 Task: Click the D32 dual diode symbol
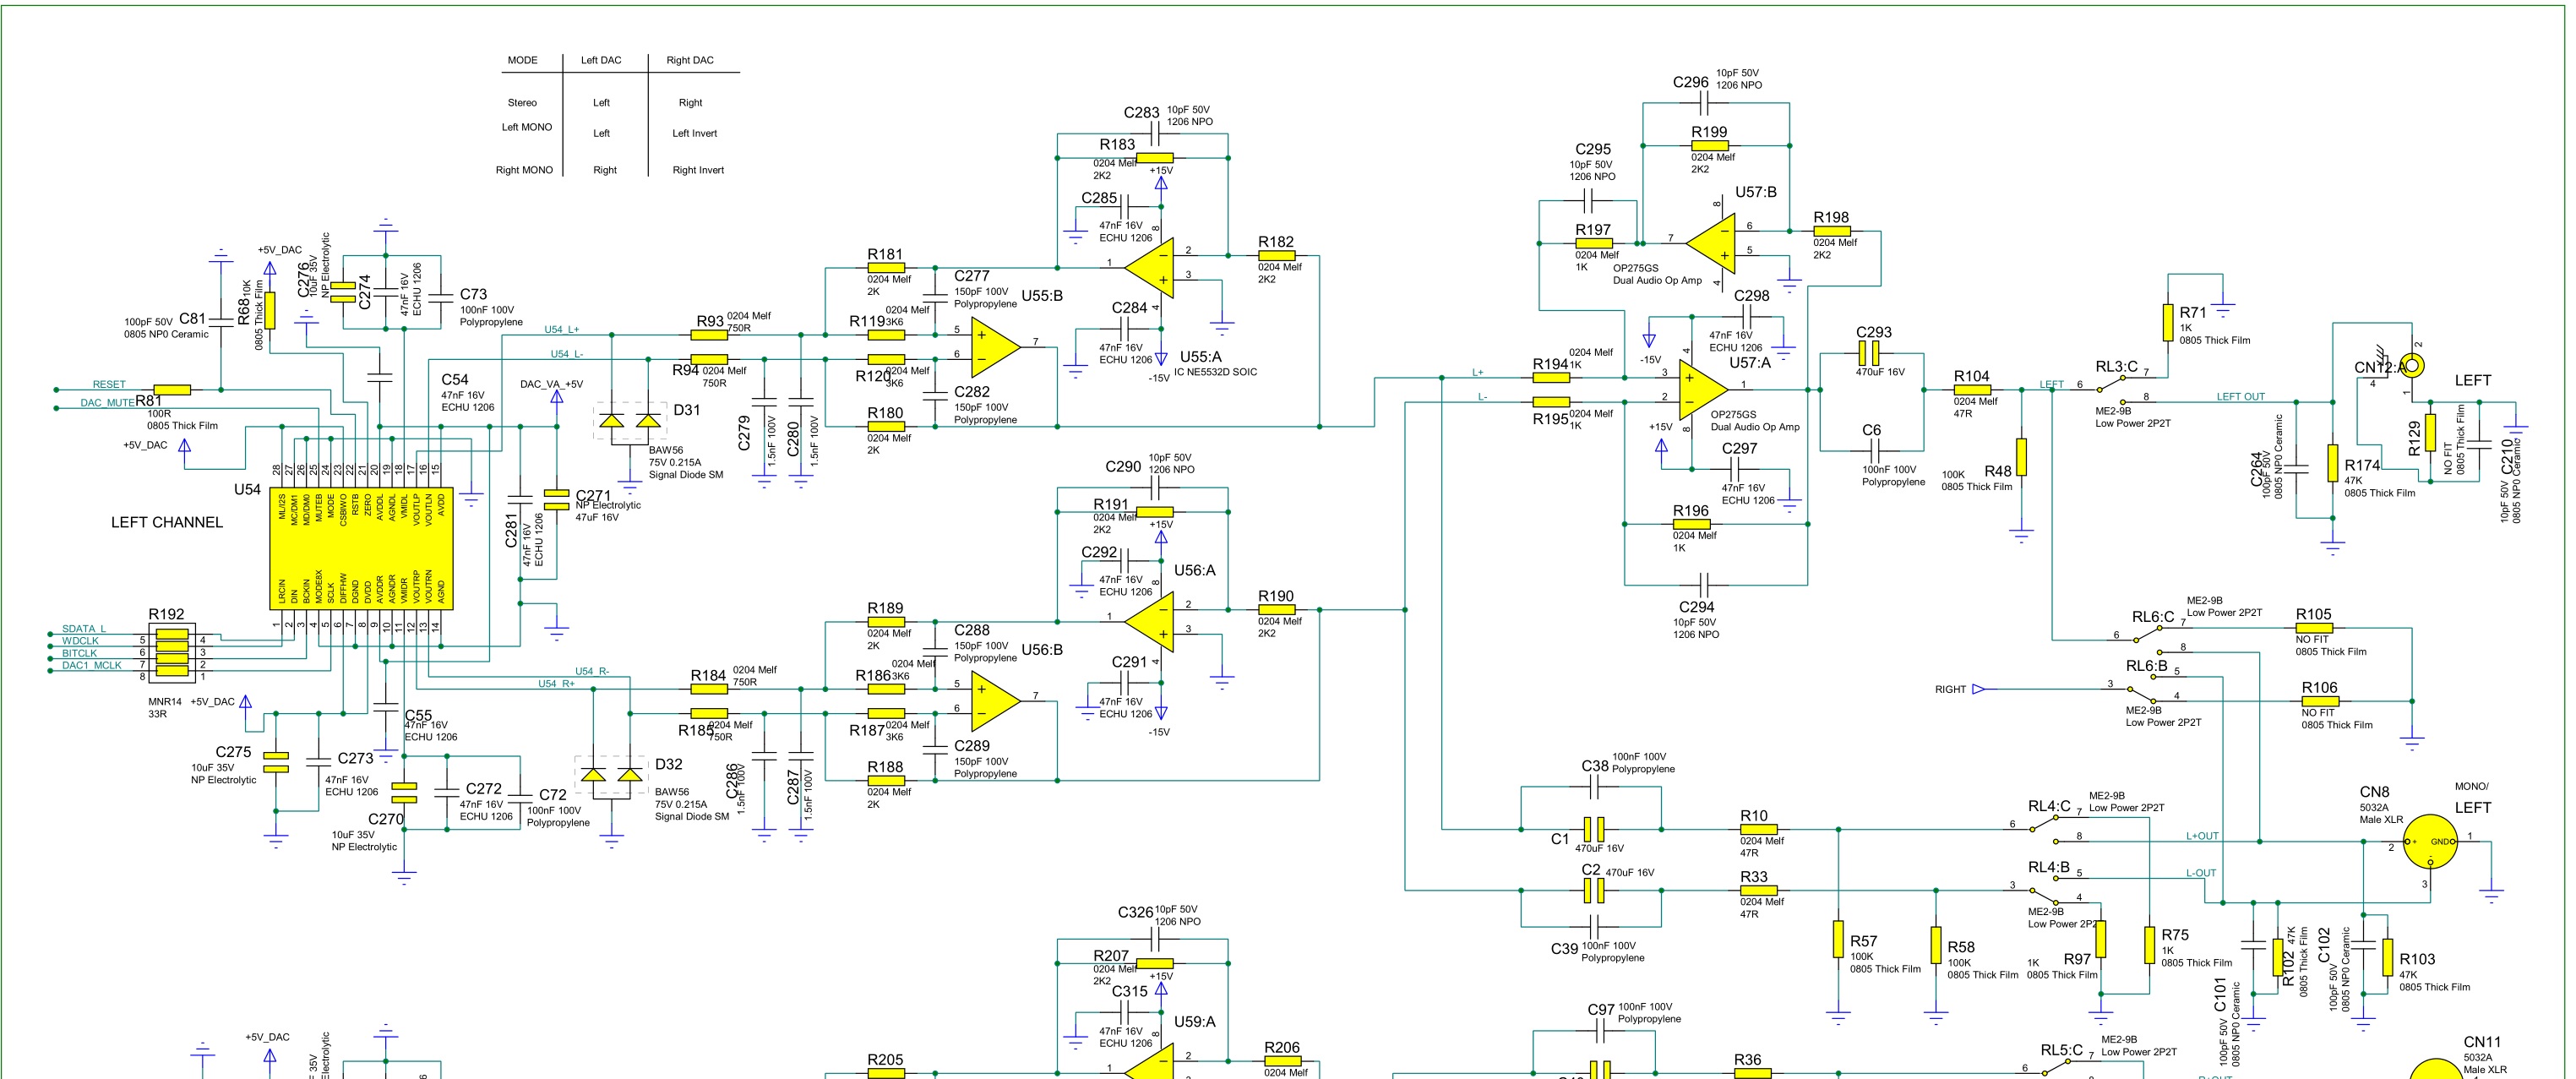(x=611, y=776)
